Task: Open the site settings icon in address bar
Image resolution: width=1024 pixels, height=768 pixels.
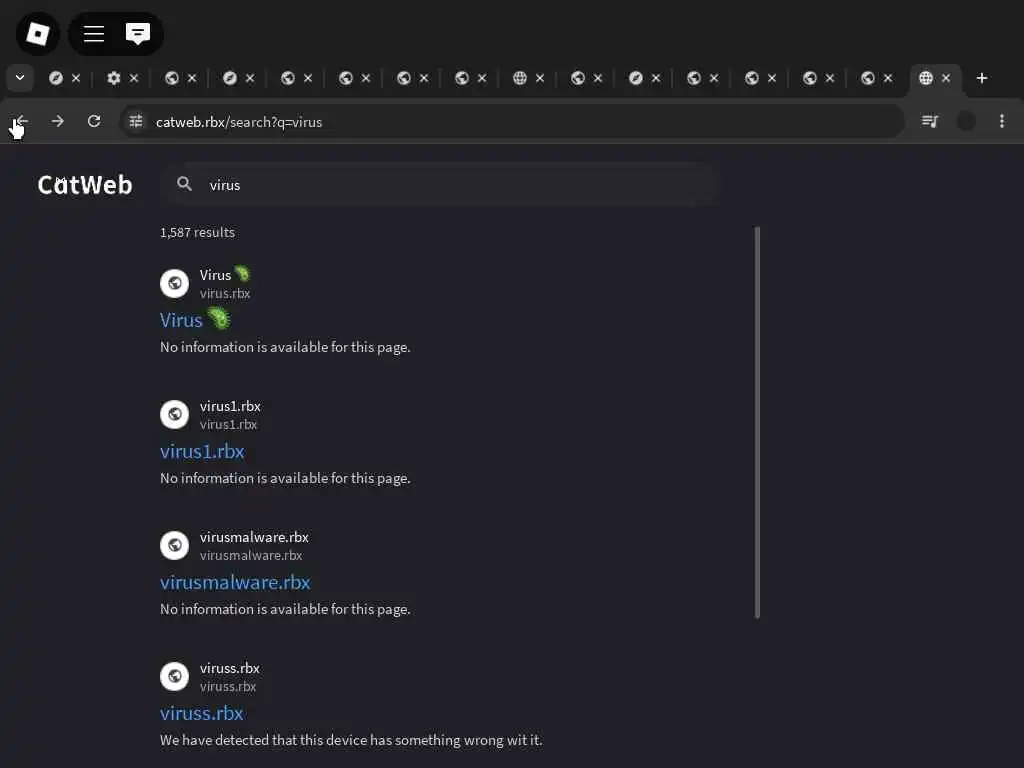Action: [x=137, y=121]
